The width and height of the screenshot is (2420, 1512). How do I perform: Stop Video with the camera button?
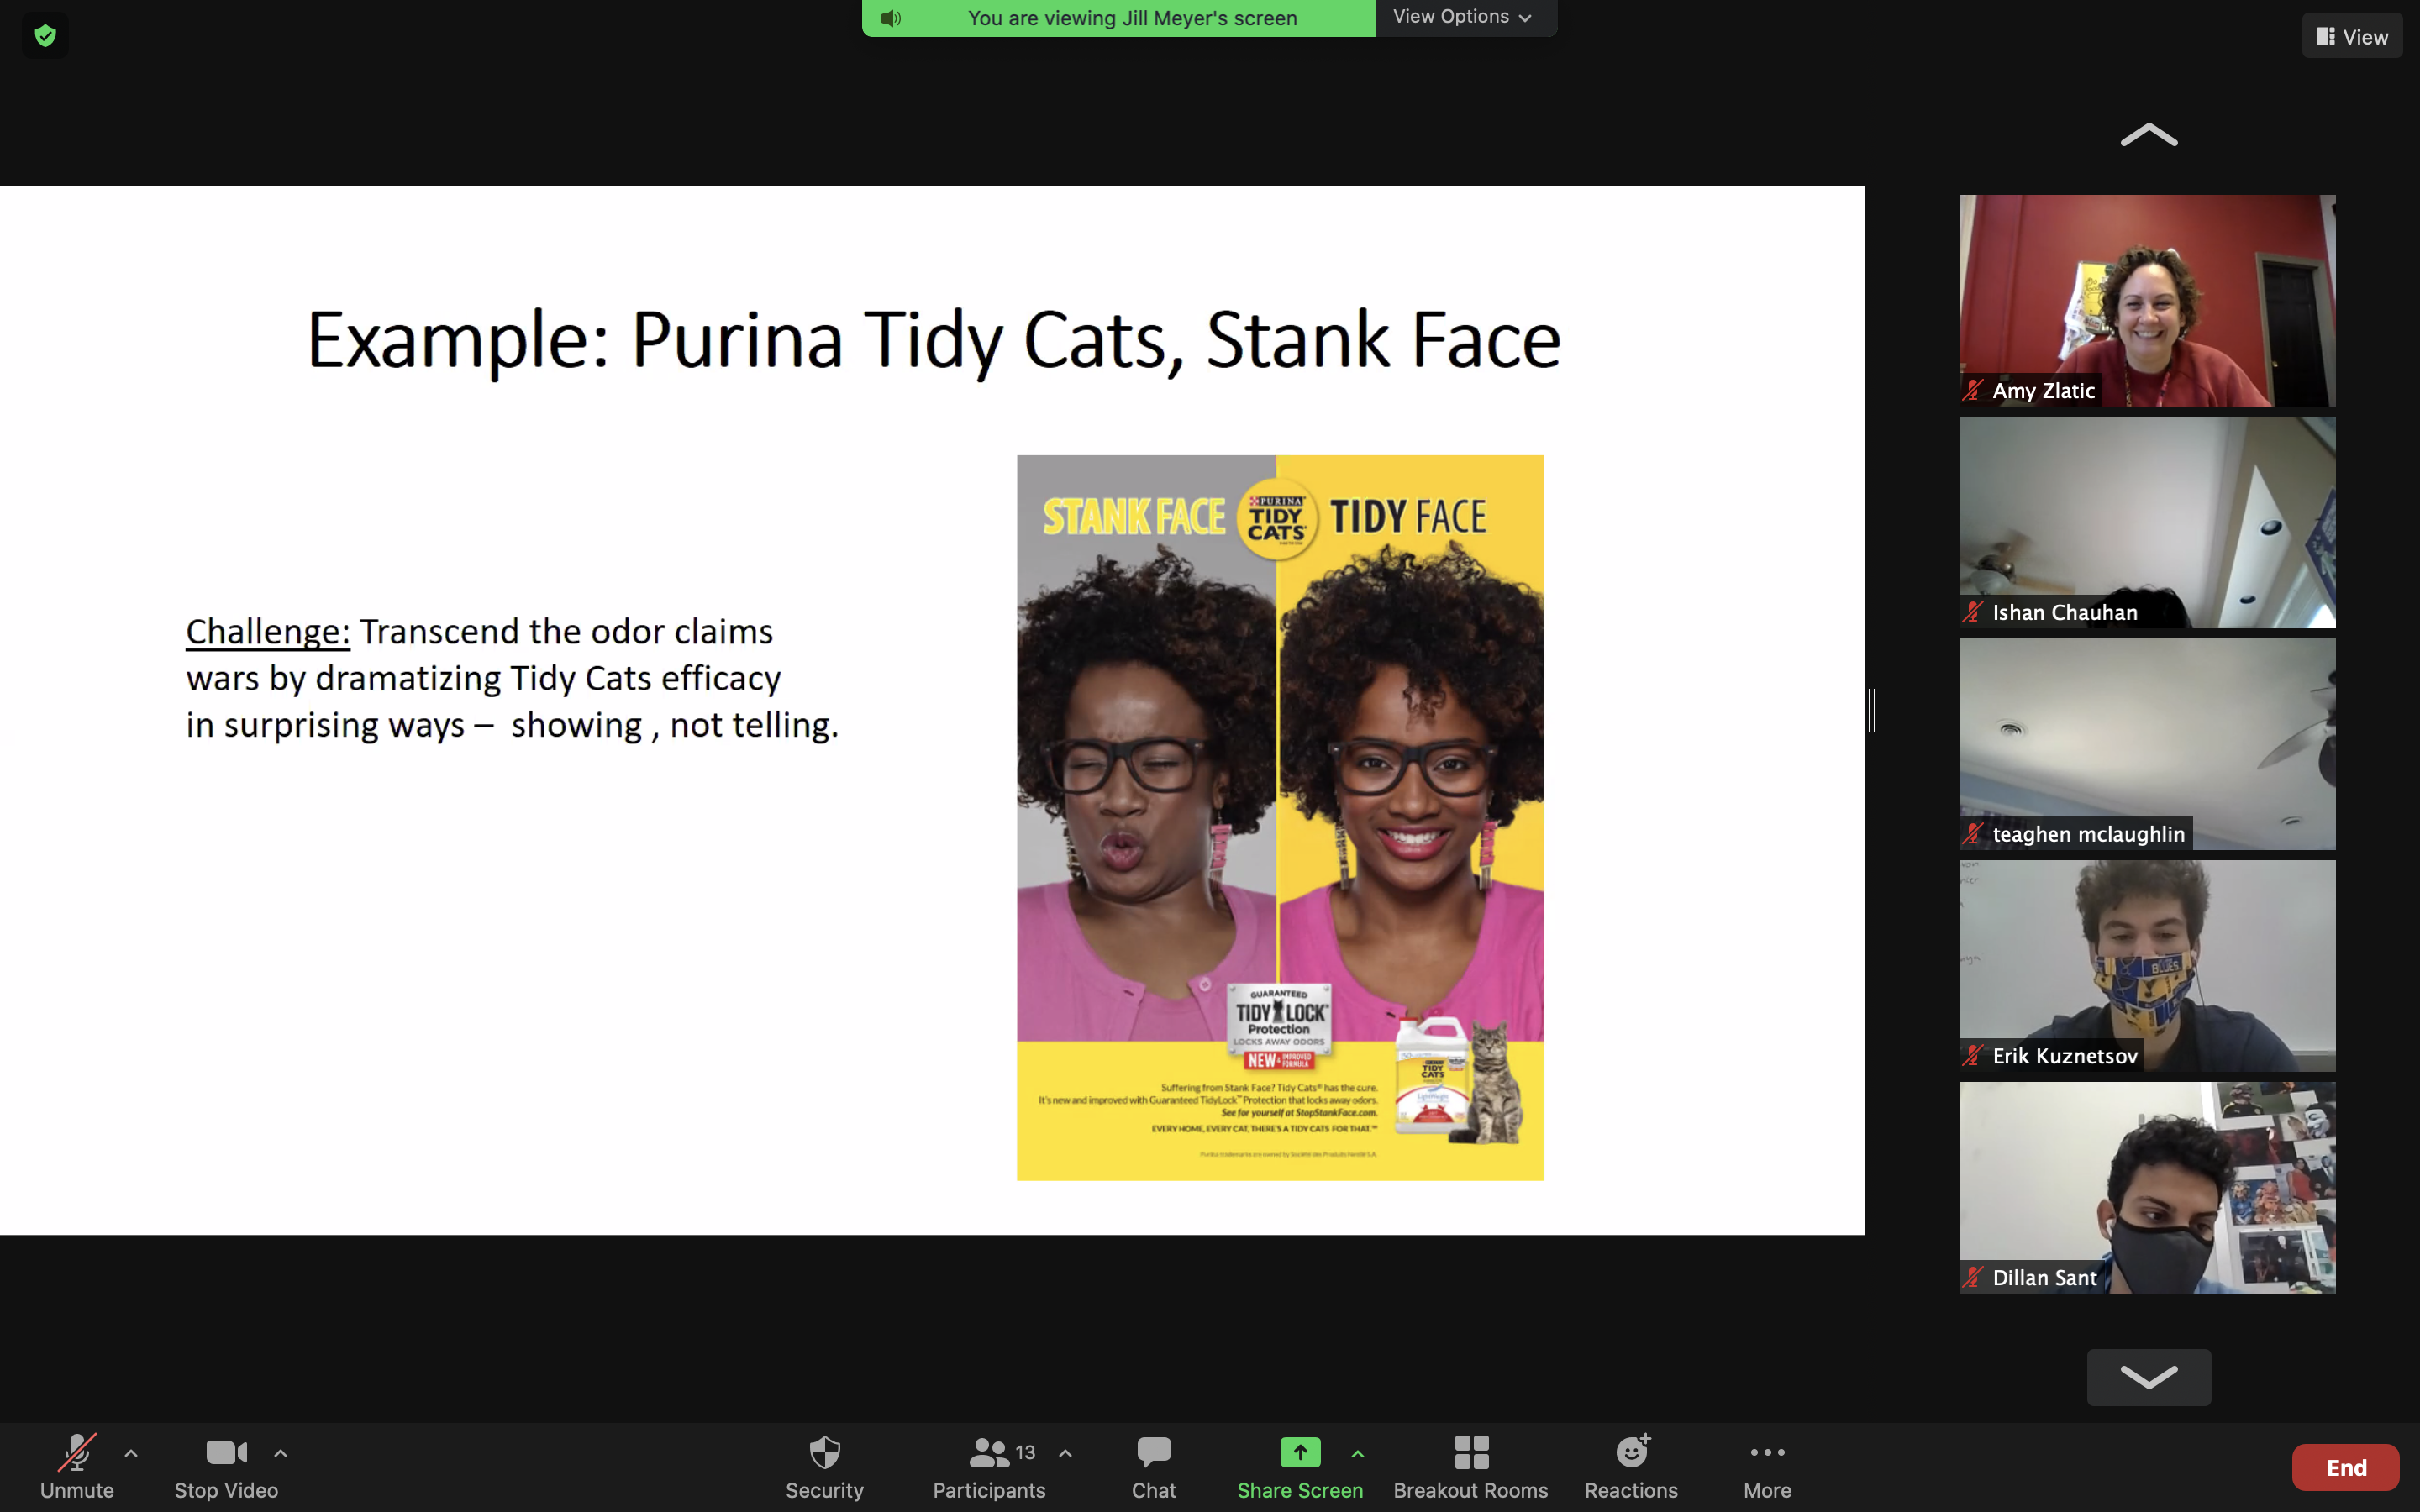[226, 1466]
